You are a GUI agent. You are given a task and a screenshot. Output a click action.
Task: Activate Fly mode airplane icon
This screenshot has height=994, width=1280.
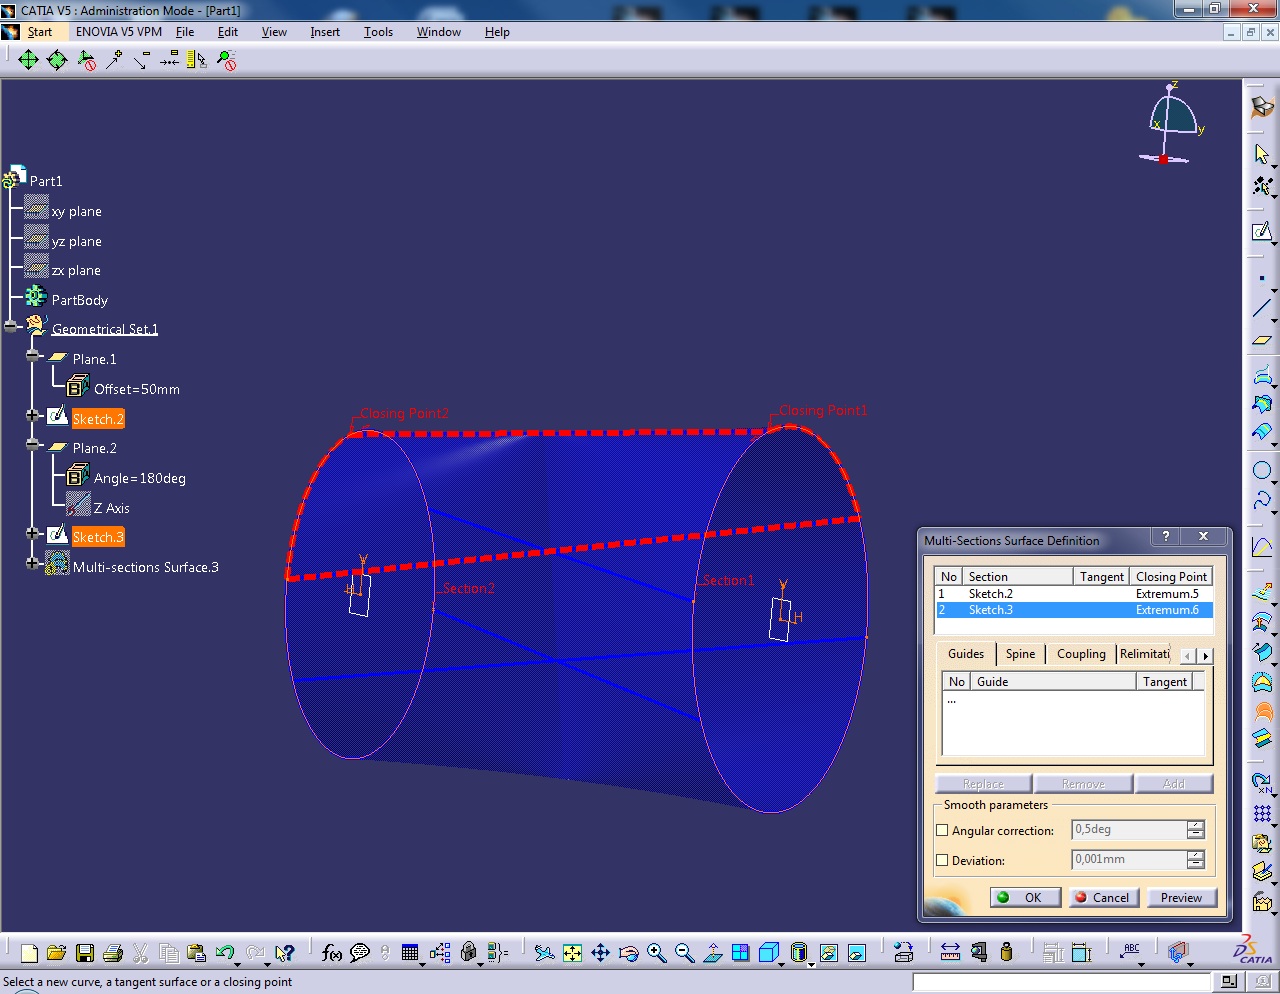click(544, 953)
